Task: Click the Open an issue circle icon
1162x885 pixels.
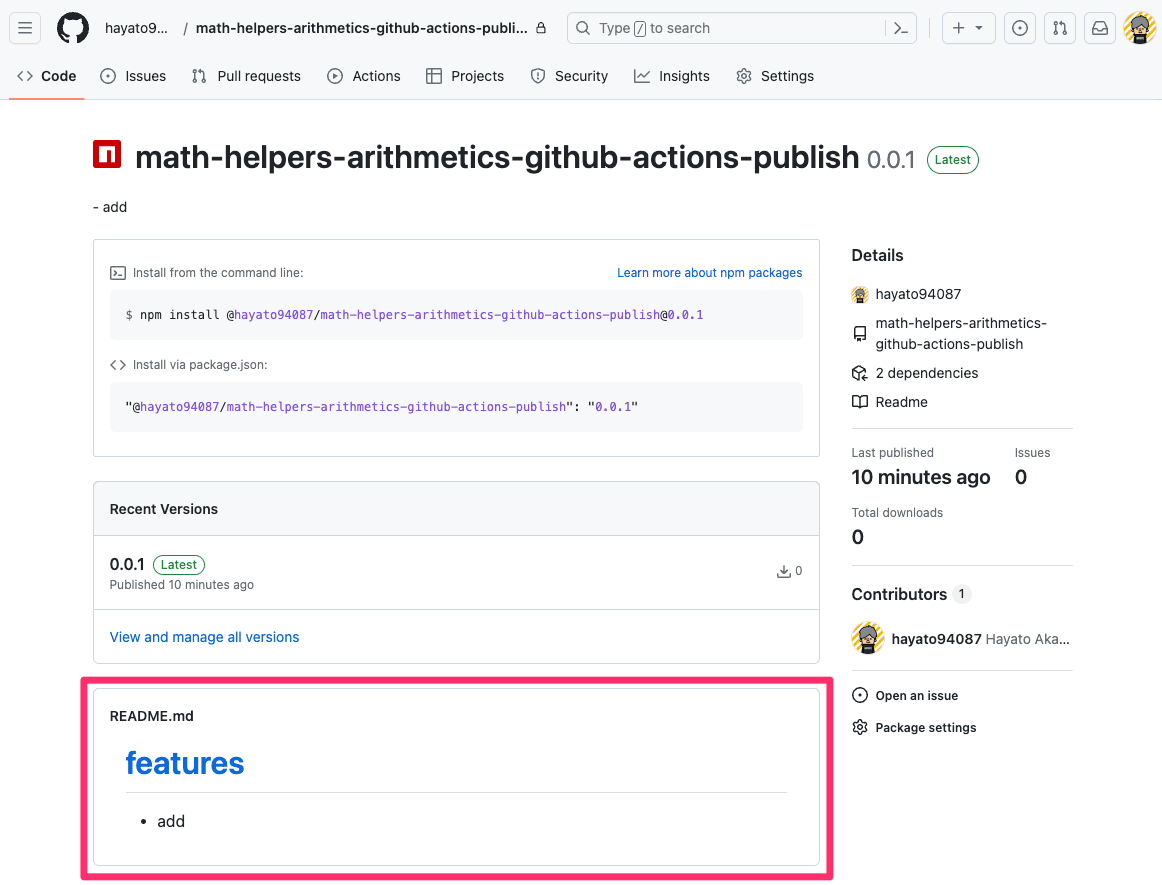Action: click(x=860, y=695)
